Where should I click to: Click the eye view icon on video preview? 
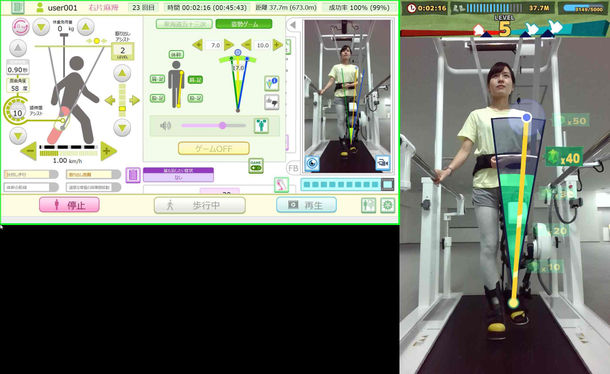312,163
